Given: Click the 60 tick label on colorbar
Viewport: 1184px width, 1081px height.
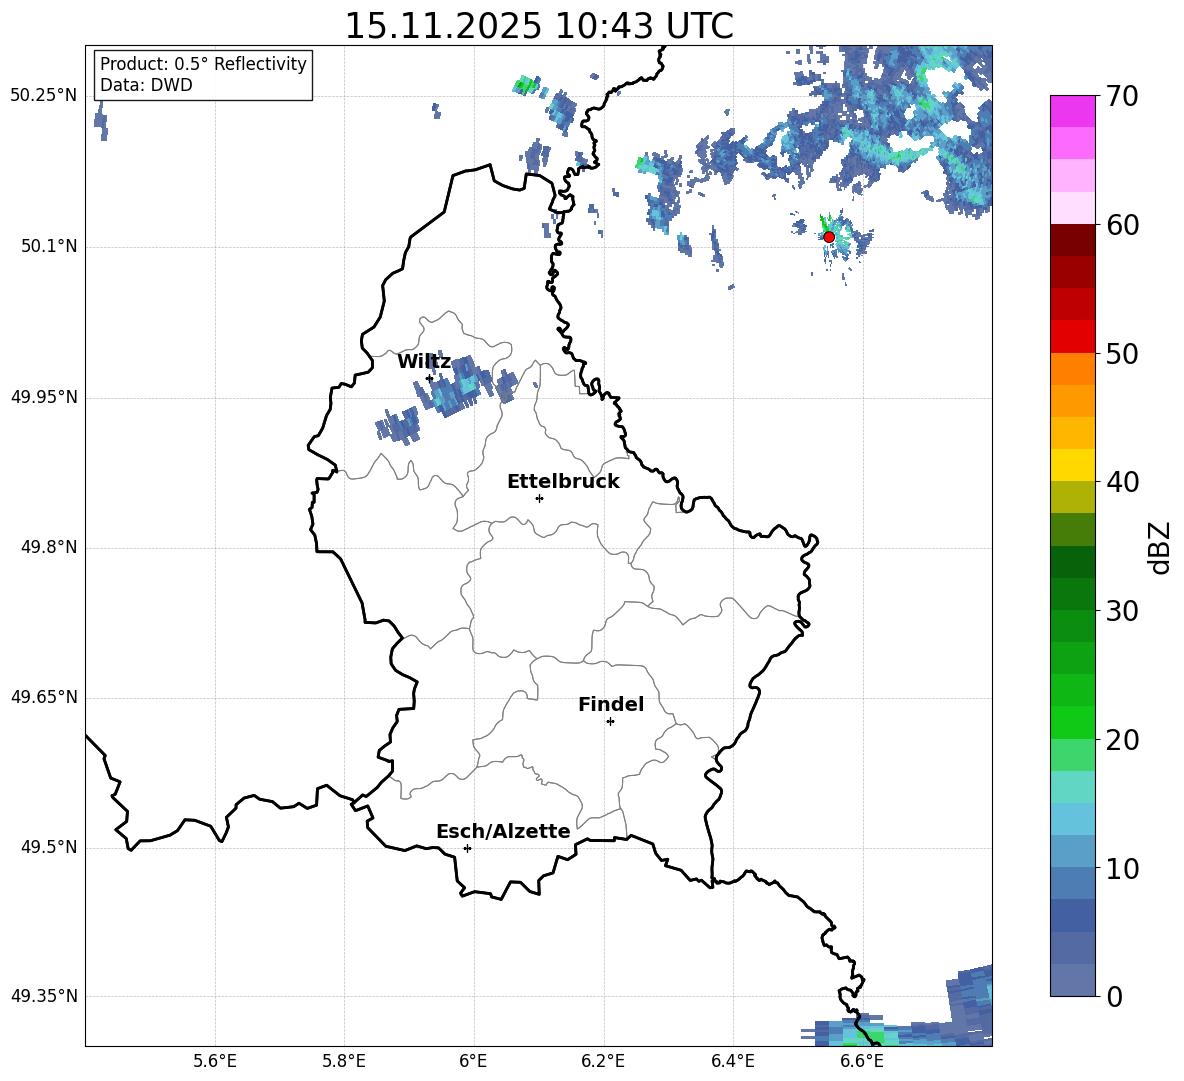Looking at the screenshot, I should click(x=1123, y=225).
